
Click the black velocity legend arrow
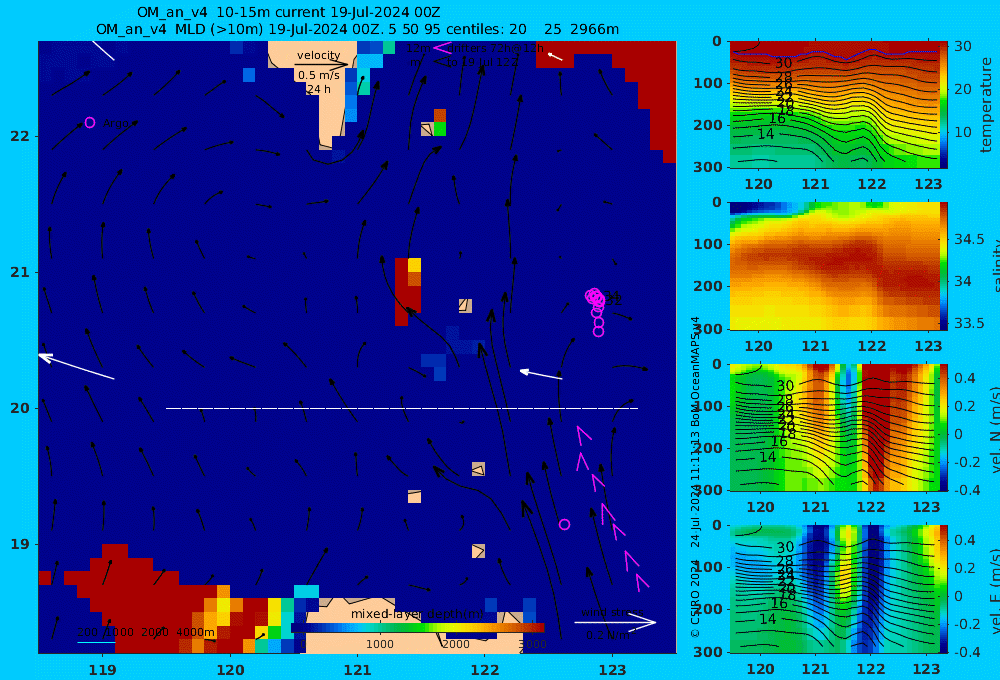click(x=321, y=64)
